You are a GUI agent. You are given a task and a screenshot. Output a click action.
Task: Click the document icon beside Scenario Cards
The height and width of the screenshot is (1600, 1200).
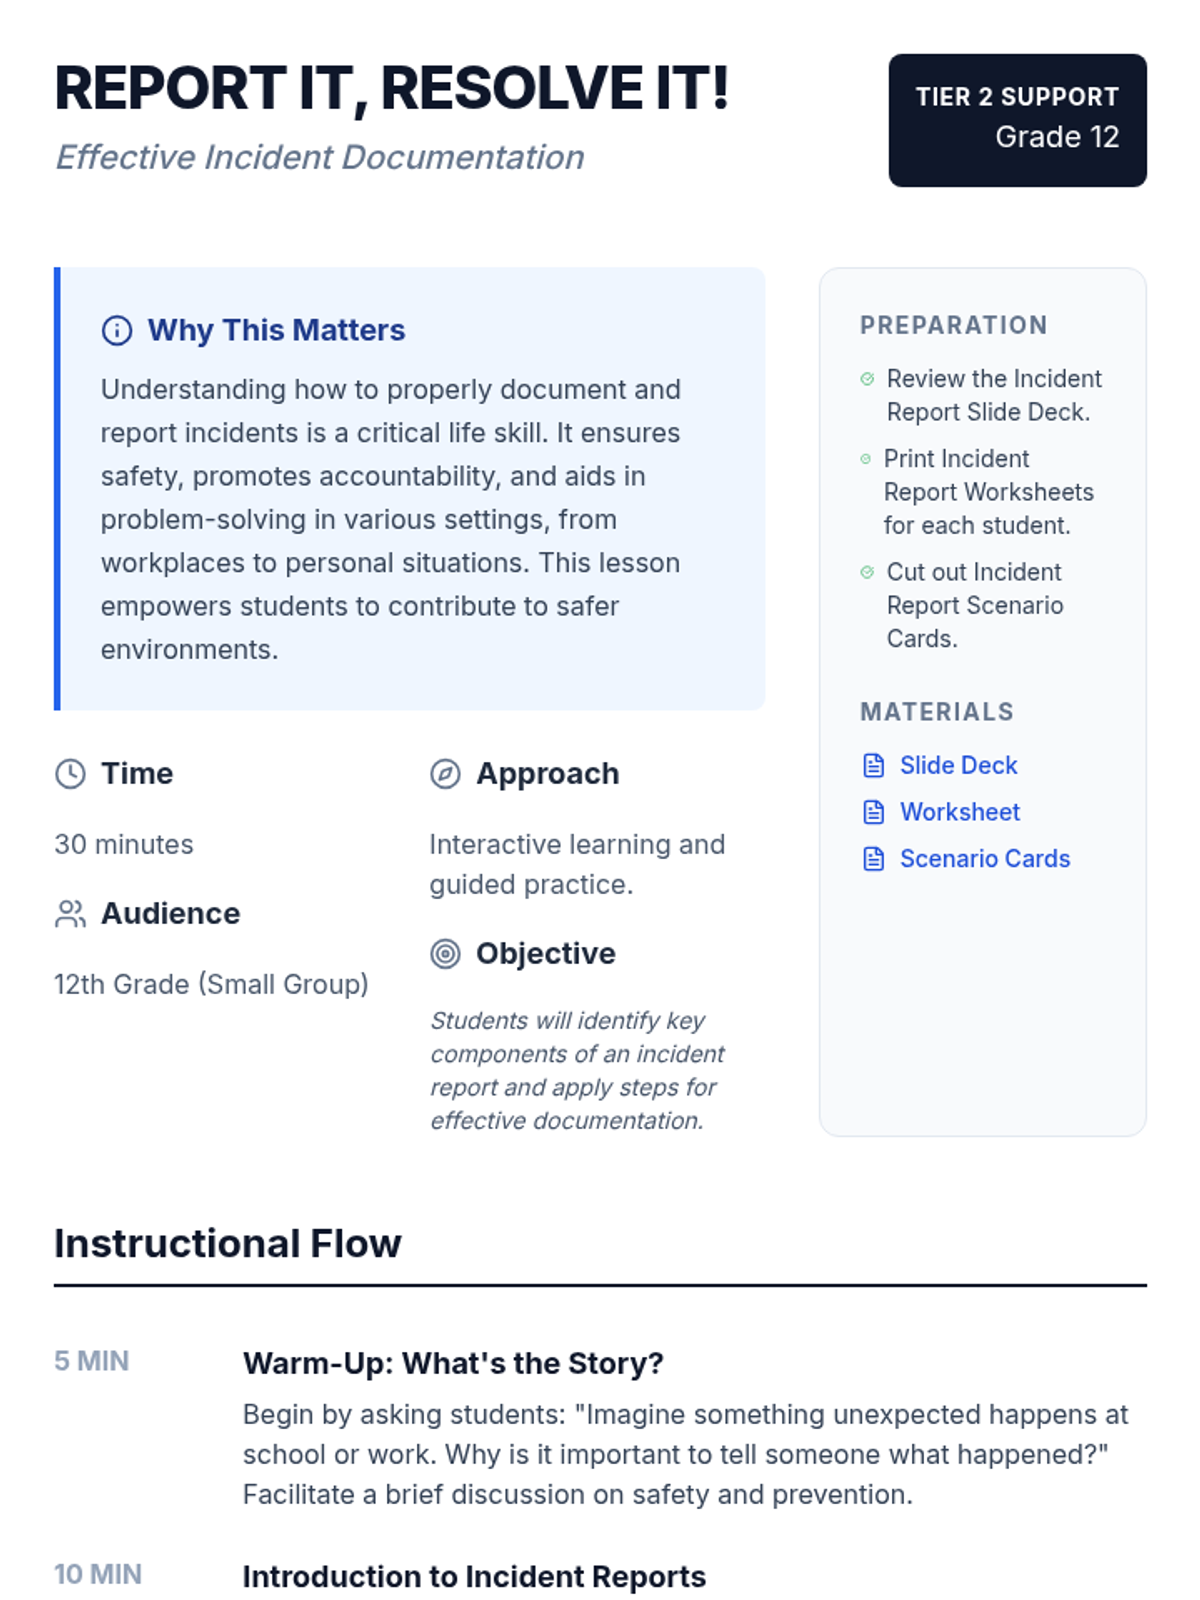click(x=874, y=859)
